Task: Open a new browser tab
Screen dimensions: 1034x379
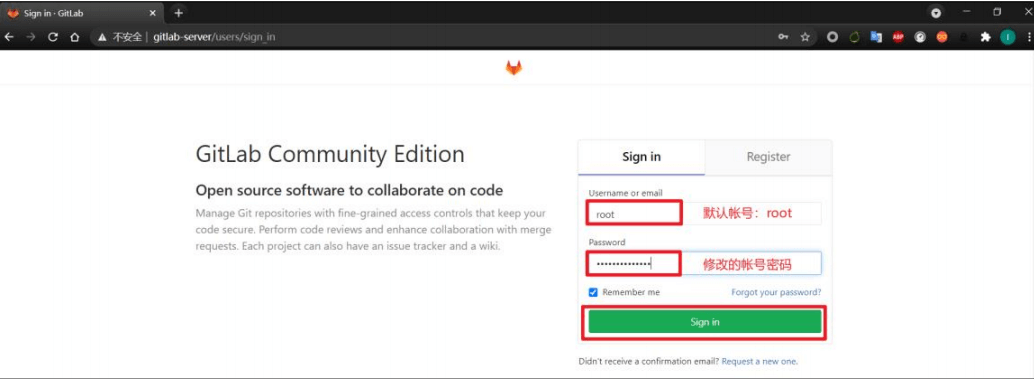Action: [x=178, y=13]
